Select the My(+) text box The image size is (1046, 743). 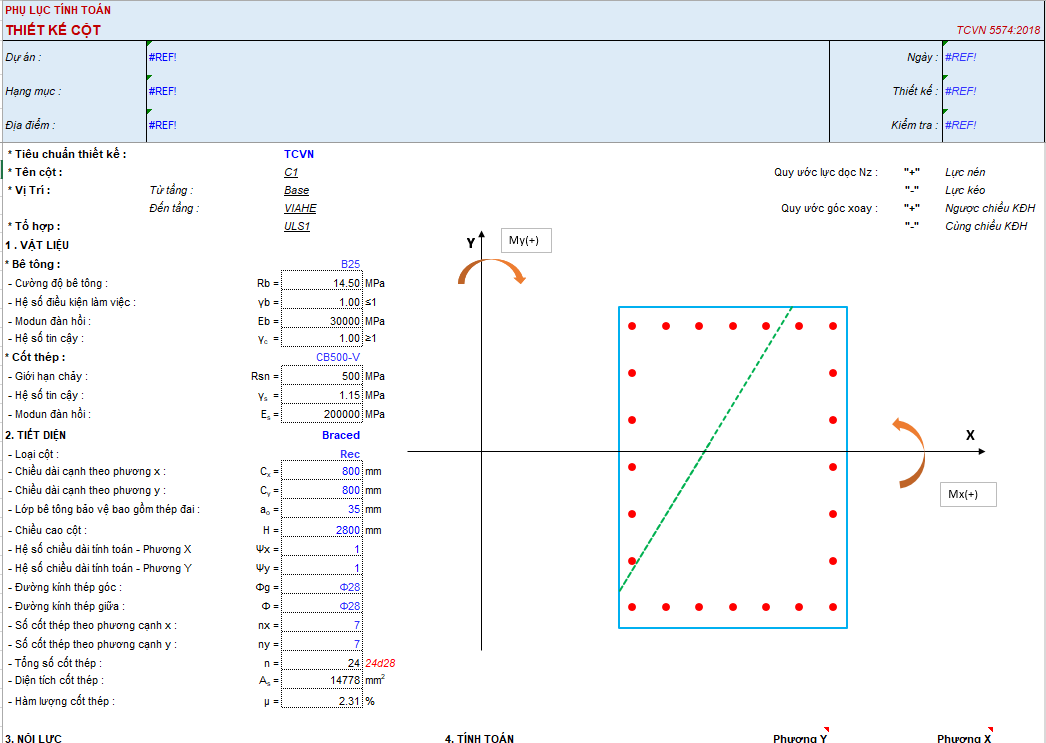[x=526, y=240]
